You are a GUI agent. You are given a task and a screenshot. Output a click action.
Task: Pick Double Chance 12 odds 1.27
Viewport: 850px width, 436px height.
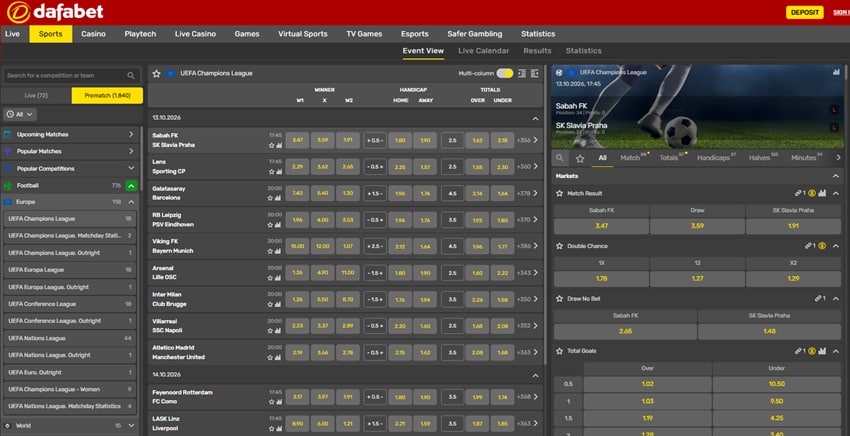[x=697, y=278]
